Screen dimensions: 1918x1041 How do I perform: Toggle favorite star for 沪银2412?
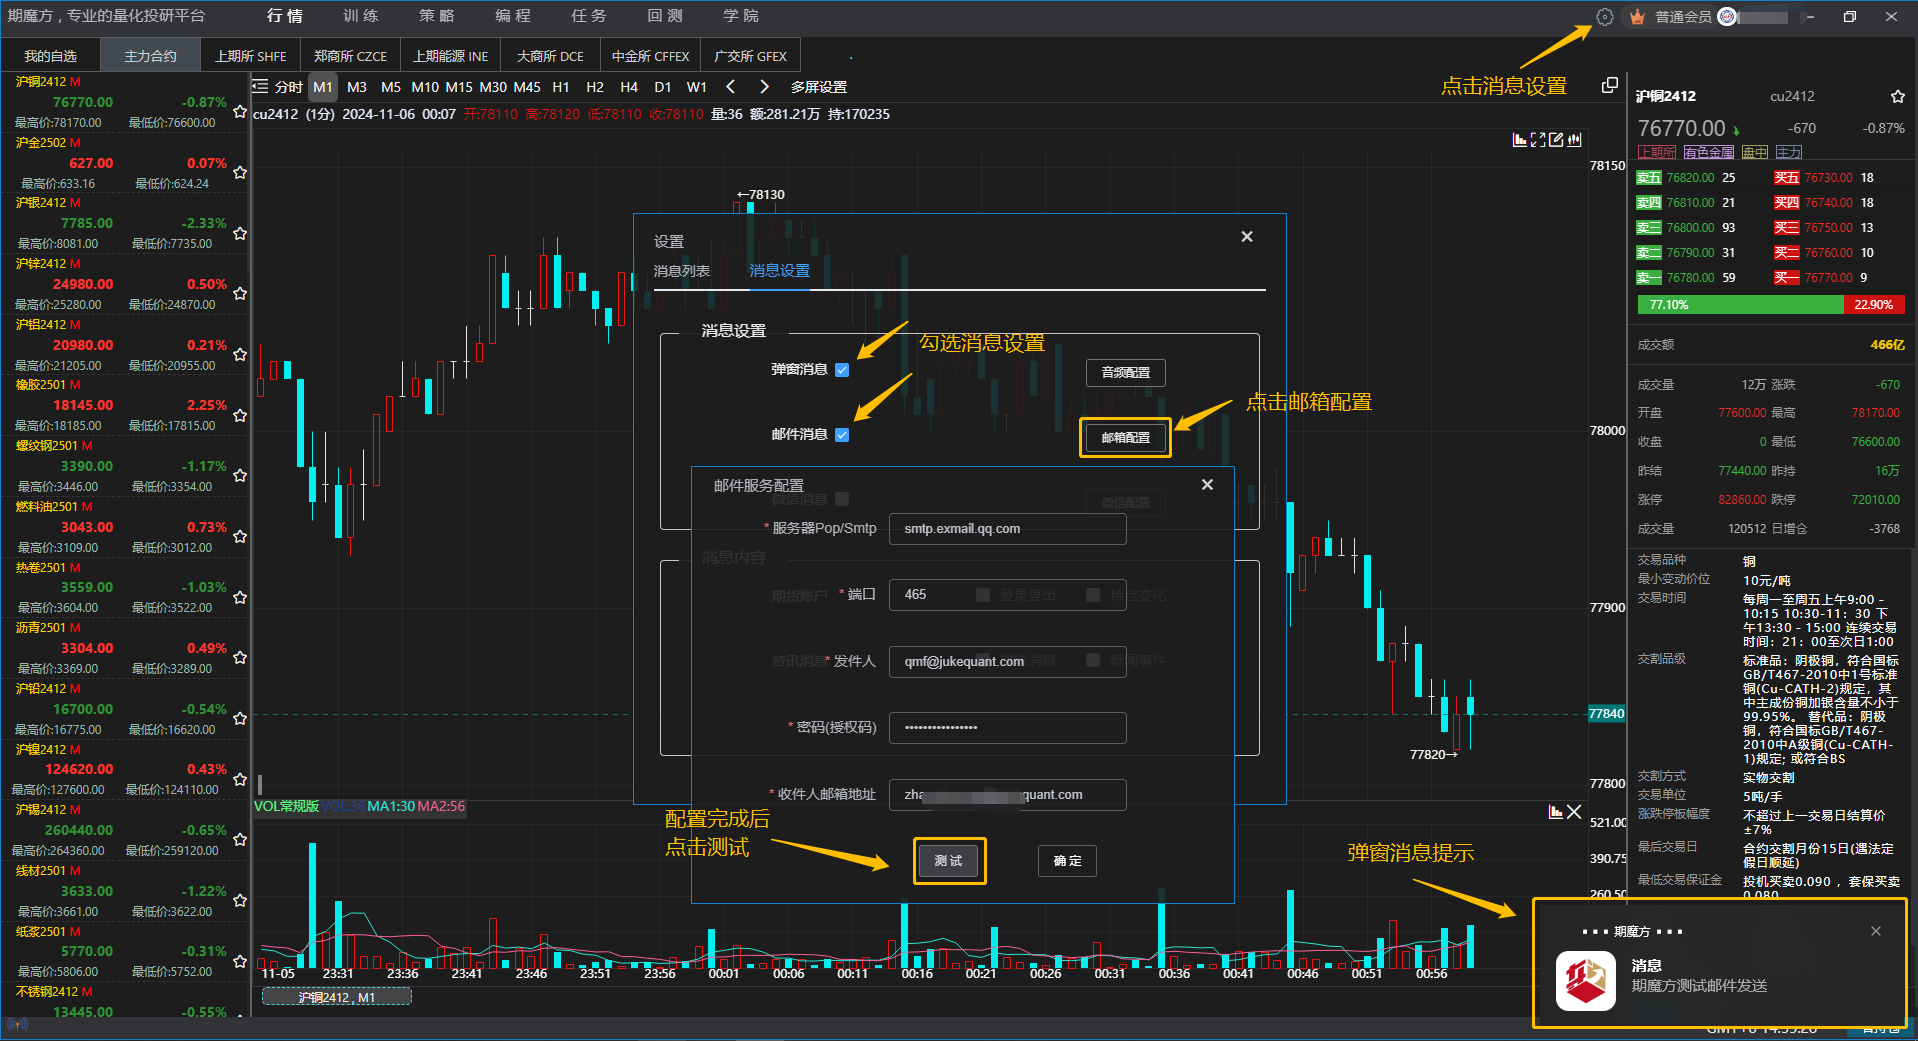240,233
